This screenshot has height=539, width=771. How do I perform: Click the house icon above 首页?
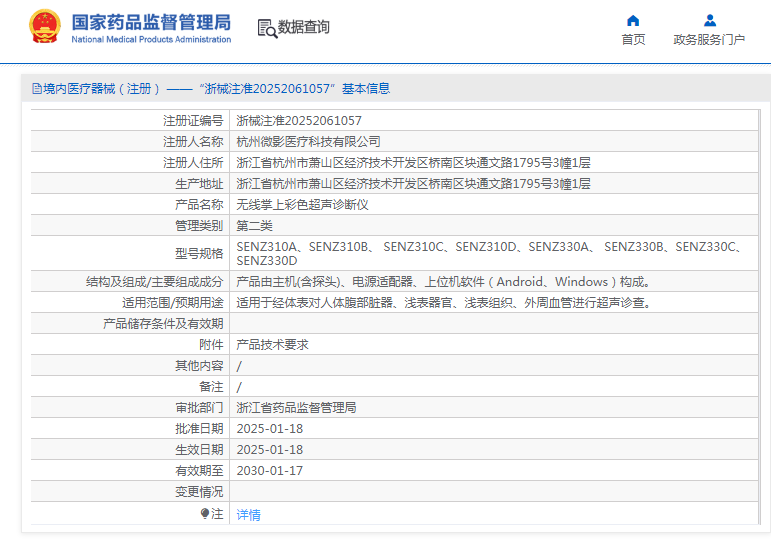[x=633, y=20]
